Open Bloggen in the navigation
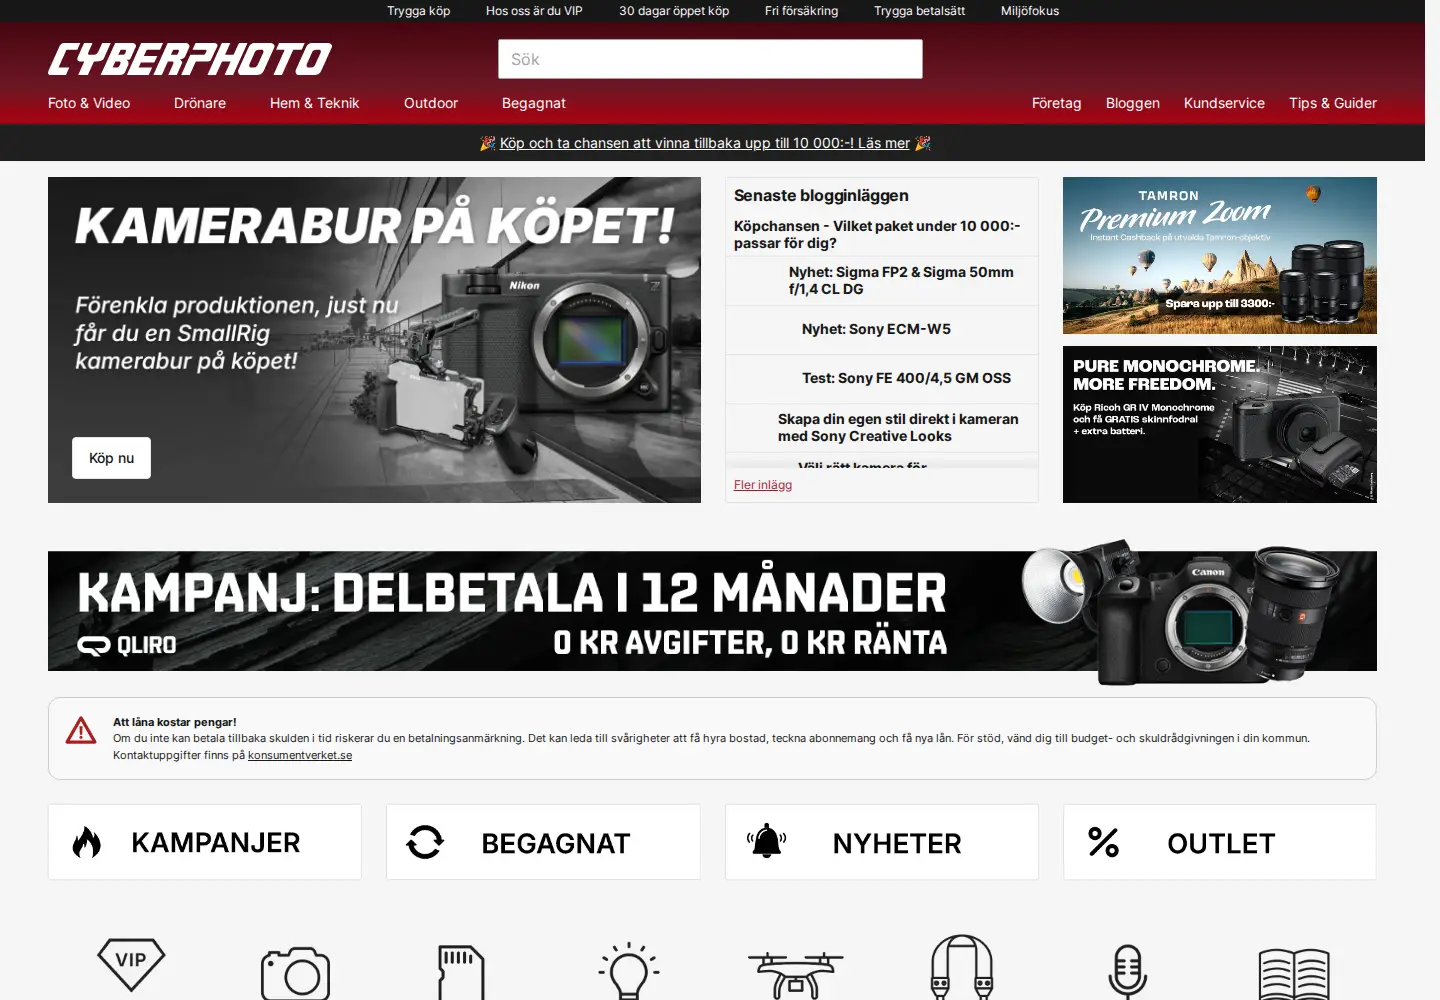Viewport: 1440px width, 1000px height. point(1133,103)
